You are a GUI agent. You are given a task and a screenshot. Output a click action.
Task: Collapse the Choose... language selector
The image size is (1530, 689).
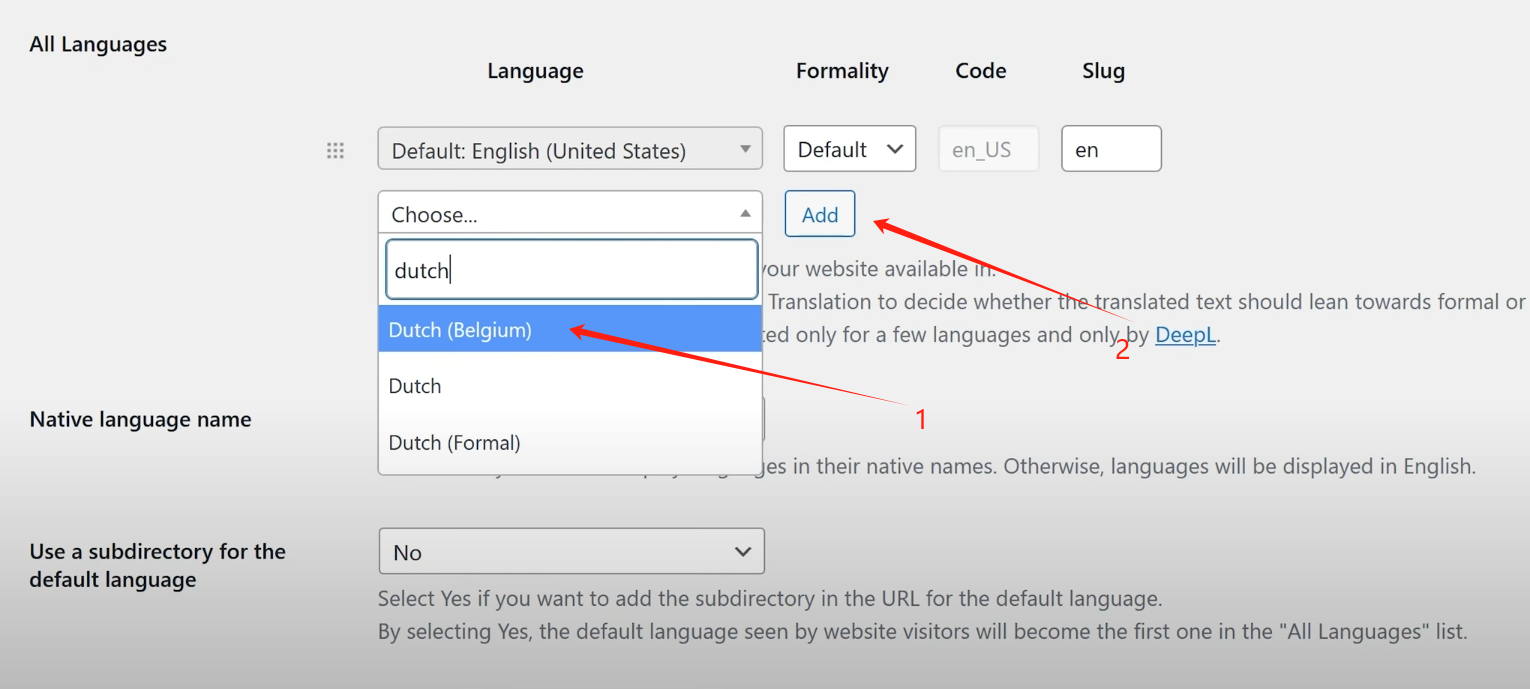[569, 214]
